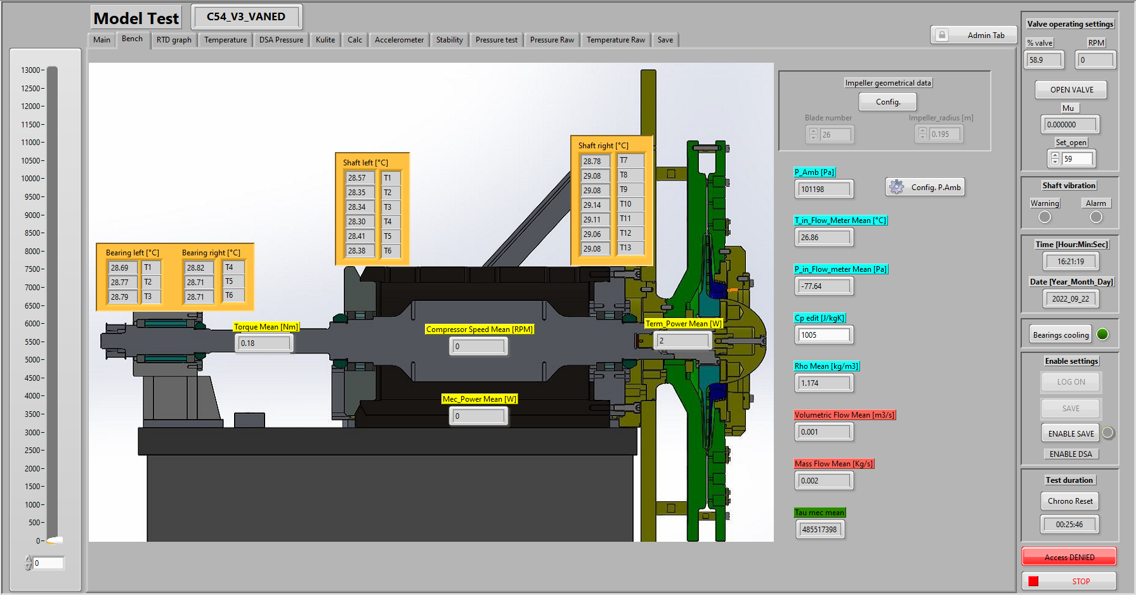Click the gear icon beside Config. P.Amb
The width and height of the screenshot is (1136, 595).
pyautogui.click(x=897, y=187)
